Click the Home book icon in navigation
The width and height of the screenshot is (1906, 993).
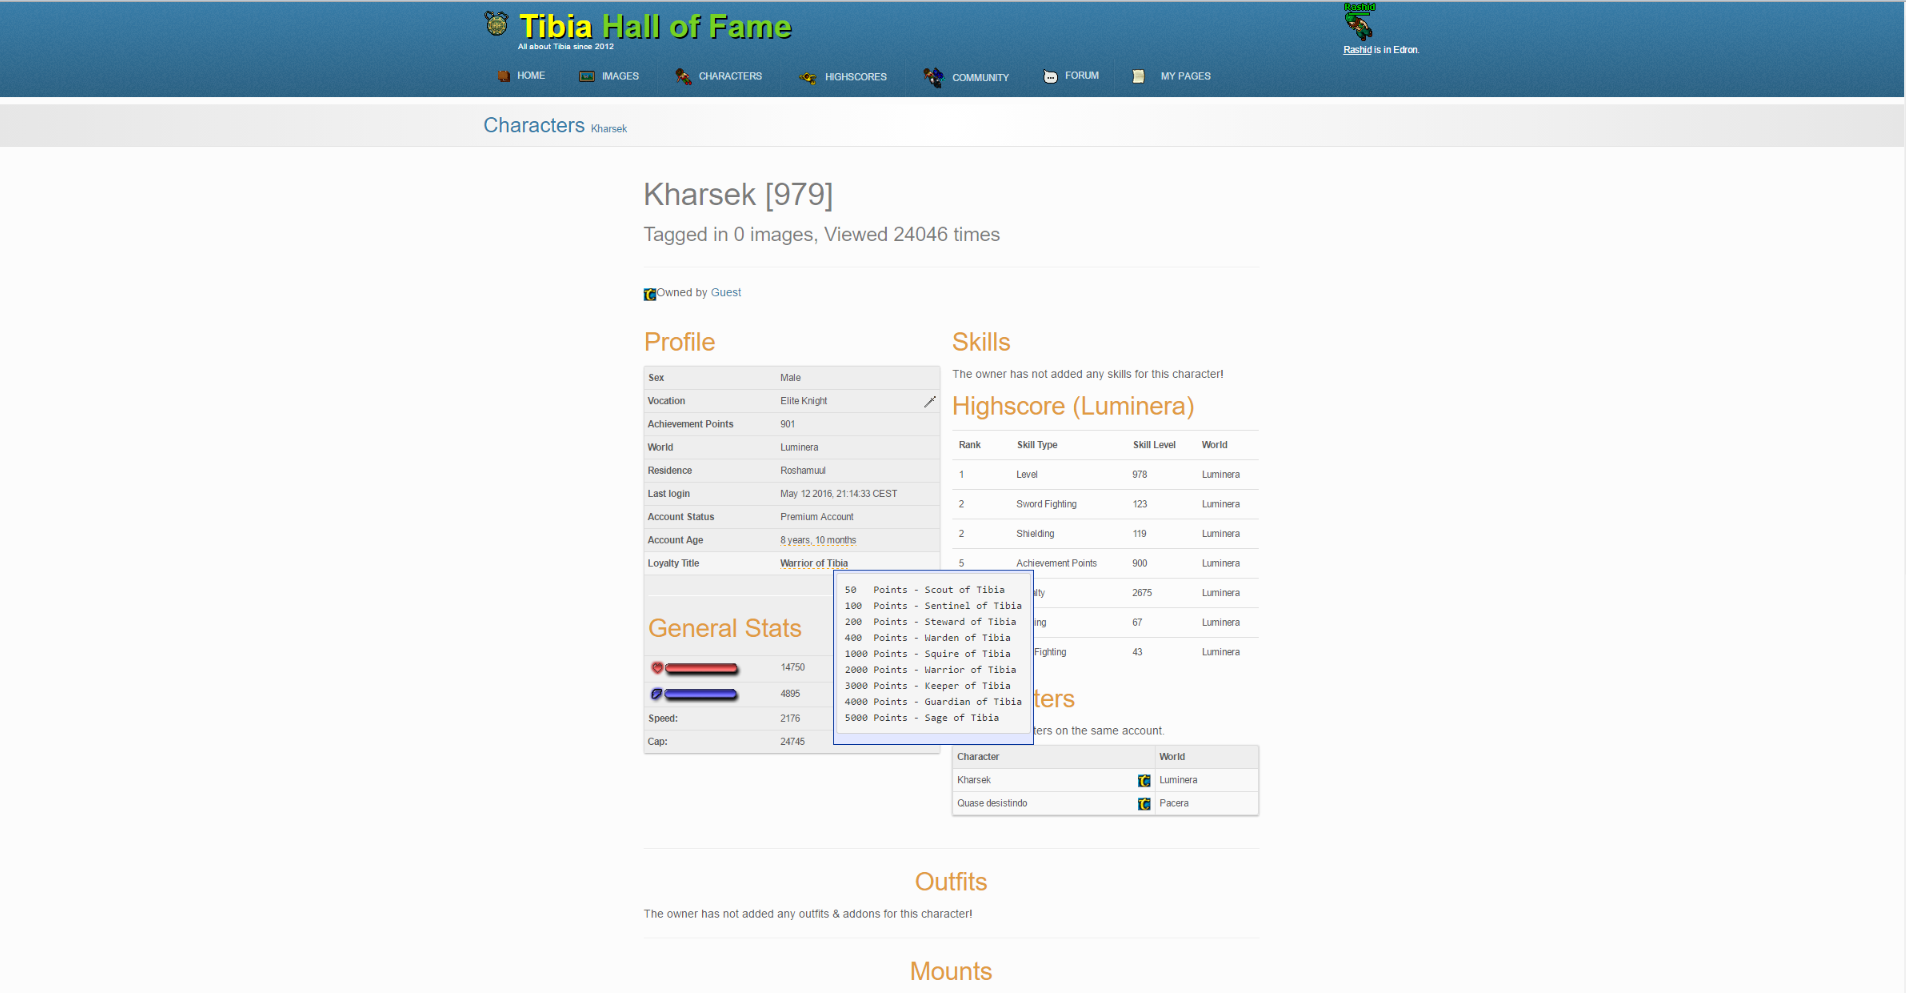[504, 76]
